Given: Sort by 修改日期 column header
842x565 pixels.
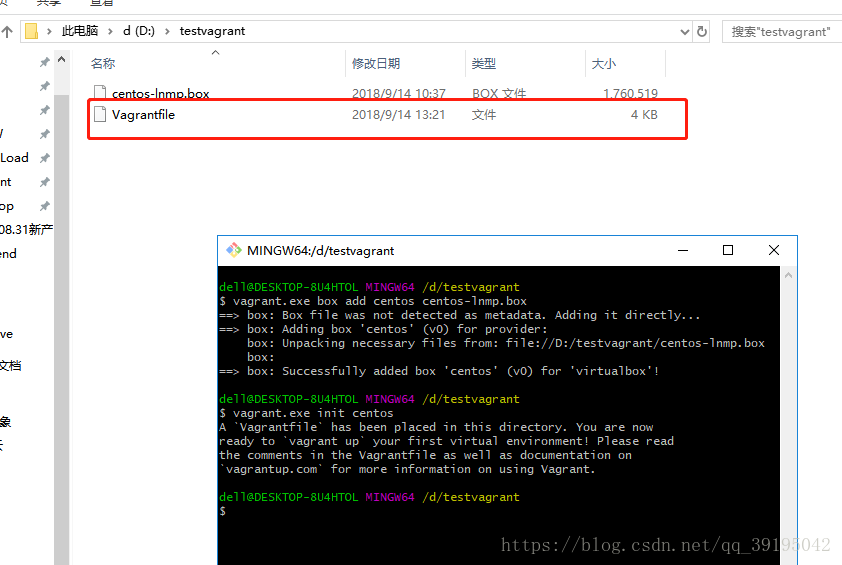Looking at the screenshot, I should click(x=376, y=63).
